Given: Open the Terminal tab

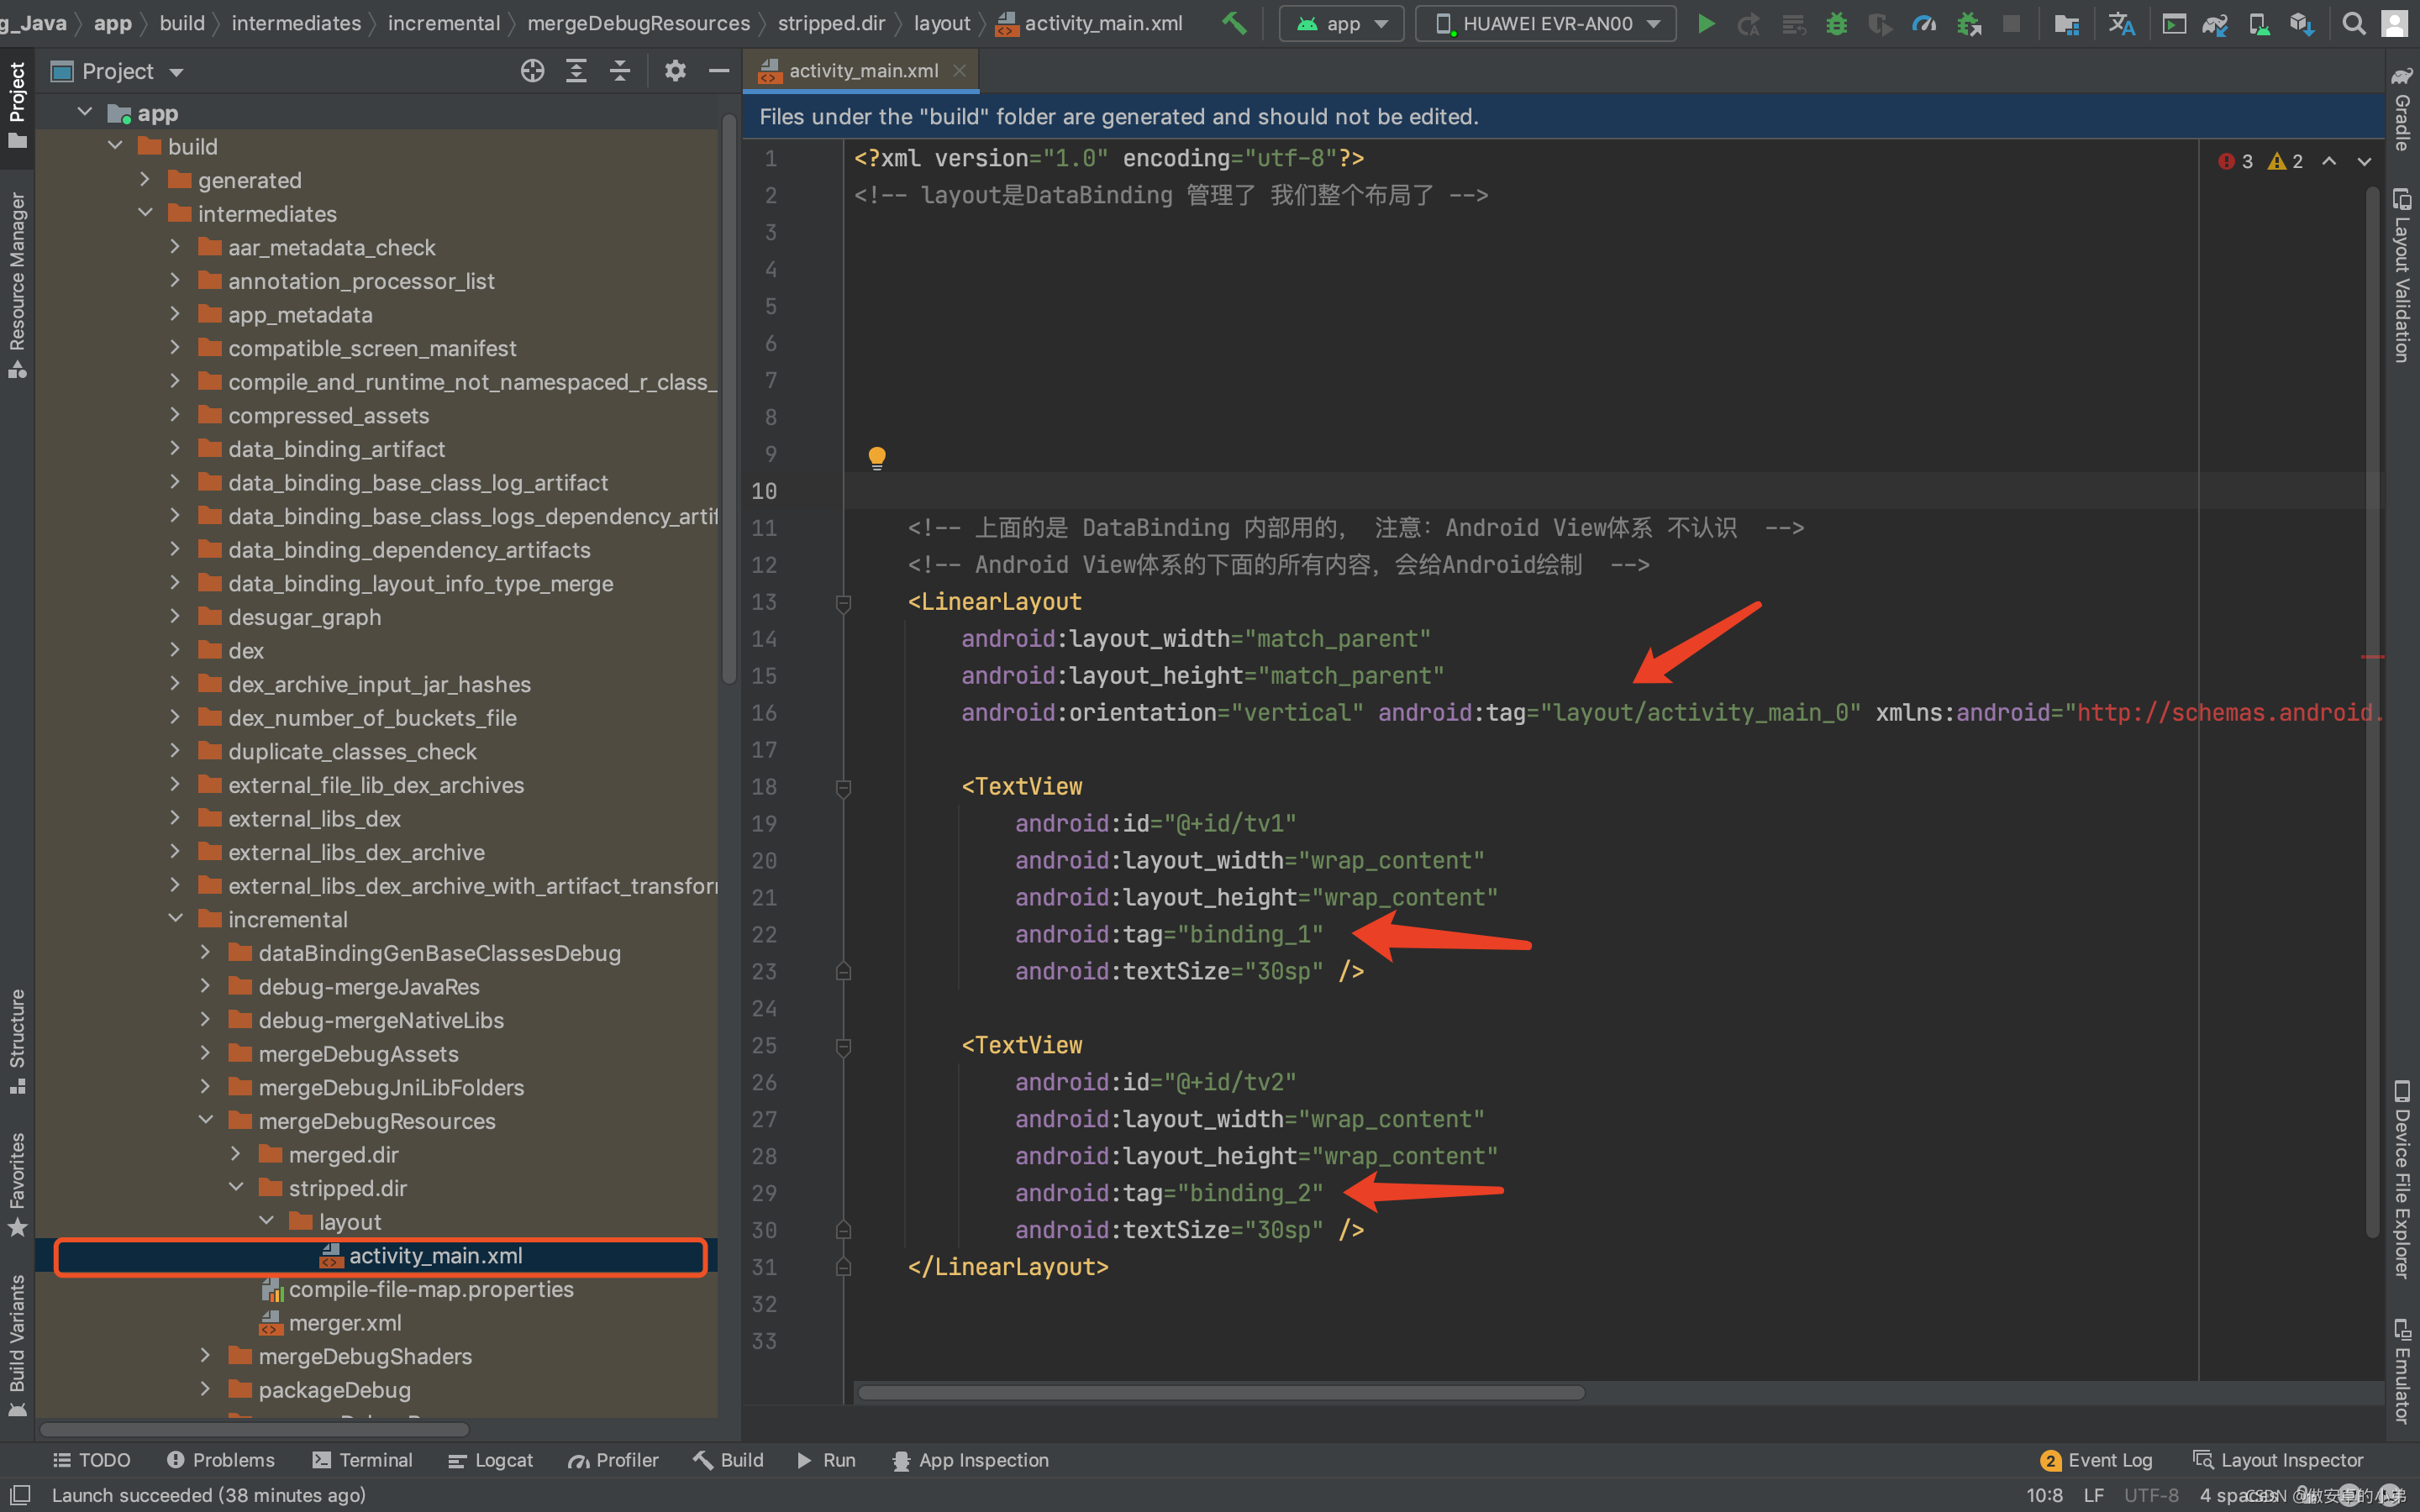Looking at the screenshot, I should pos(362,1460).
